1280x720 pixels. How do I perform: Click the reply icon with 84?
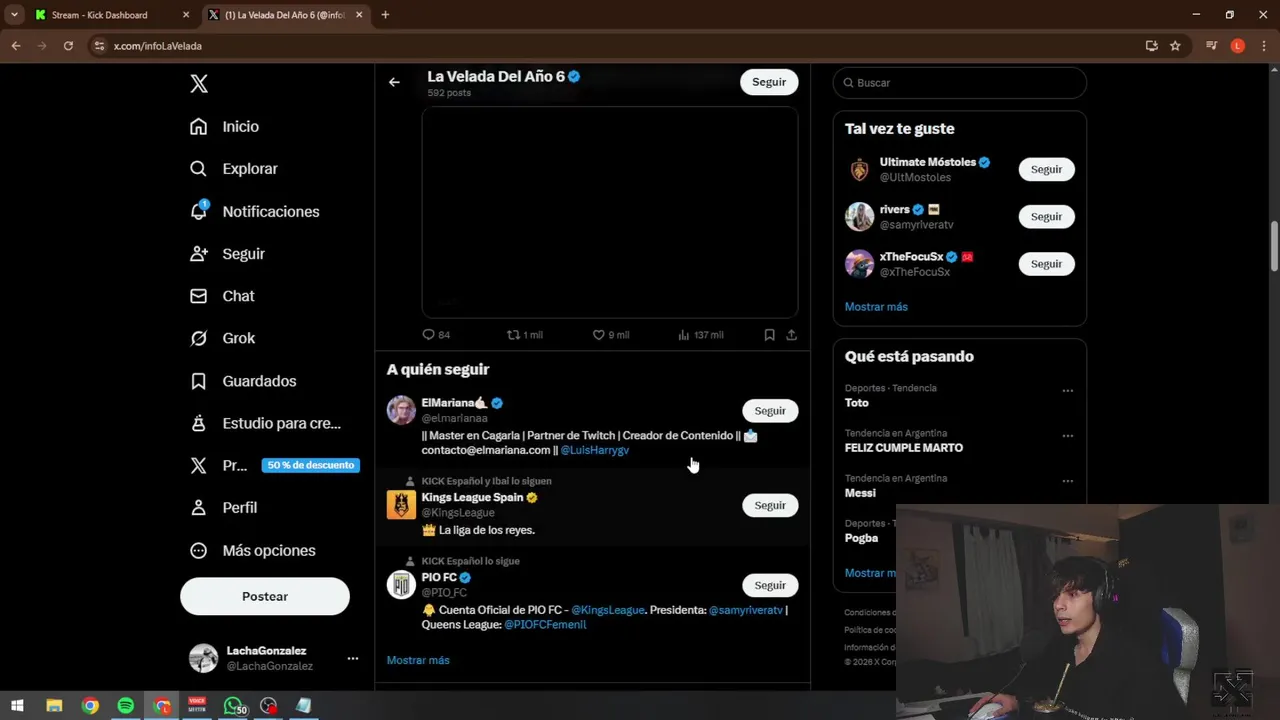[x=436, y=335]
